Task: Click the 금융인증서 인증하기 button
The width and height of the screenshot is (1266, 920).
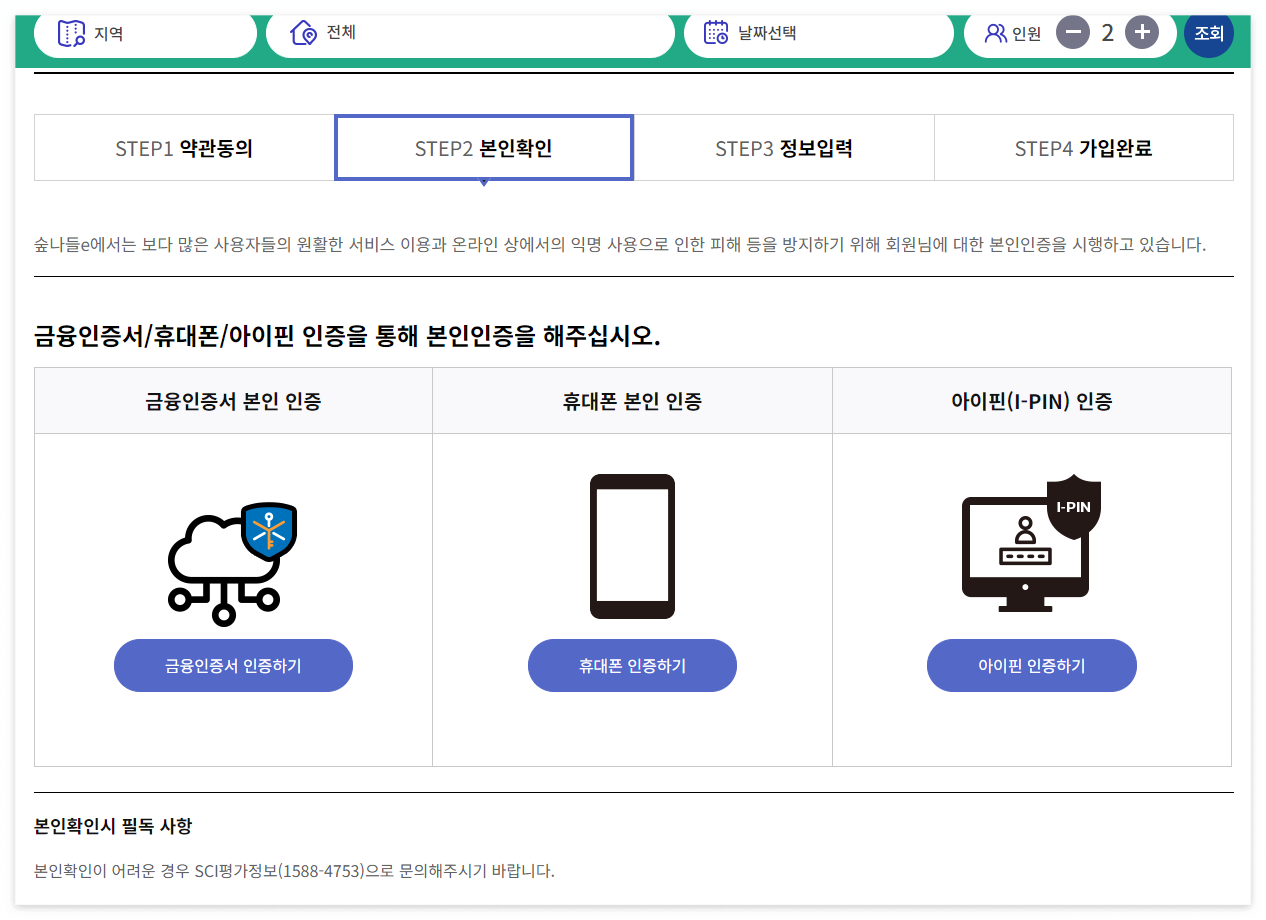Action: pos(233,665)
